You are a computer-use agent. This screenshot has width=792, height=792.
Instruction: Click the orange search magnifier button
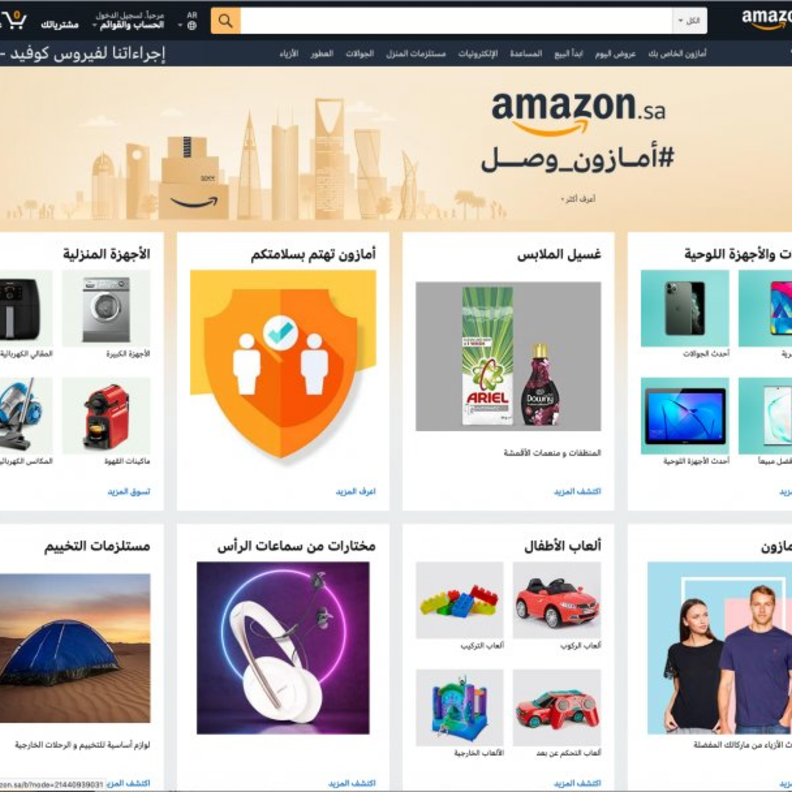[225, 21]
